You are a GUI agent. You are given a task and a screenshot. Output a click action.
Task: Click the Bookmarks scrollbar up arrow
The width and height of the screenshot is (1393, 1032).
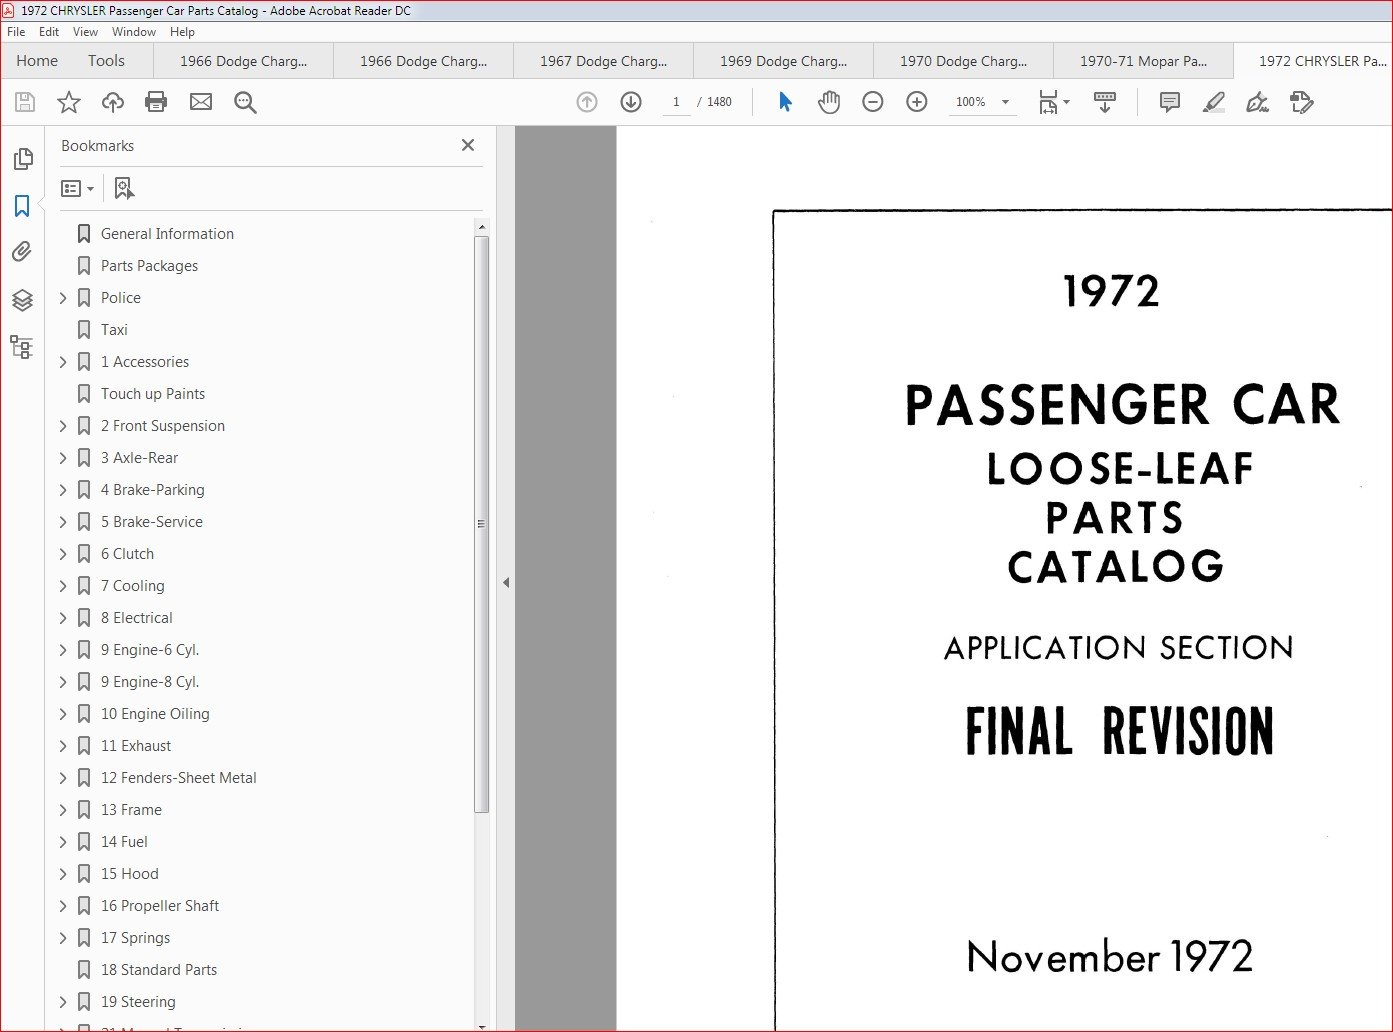481,228
